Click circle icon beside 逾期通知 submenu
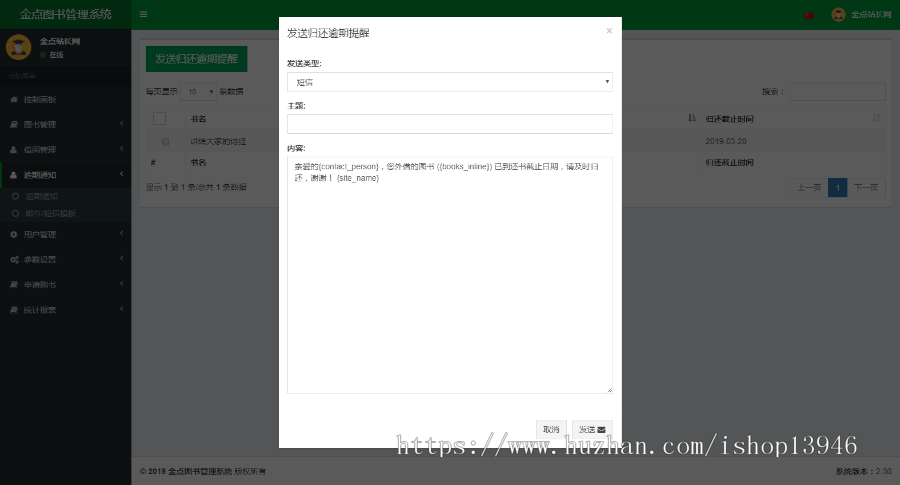This screenshot has width=900, height=485. point(15,196)
